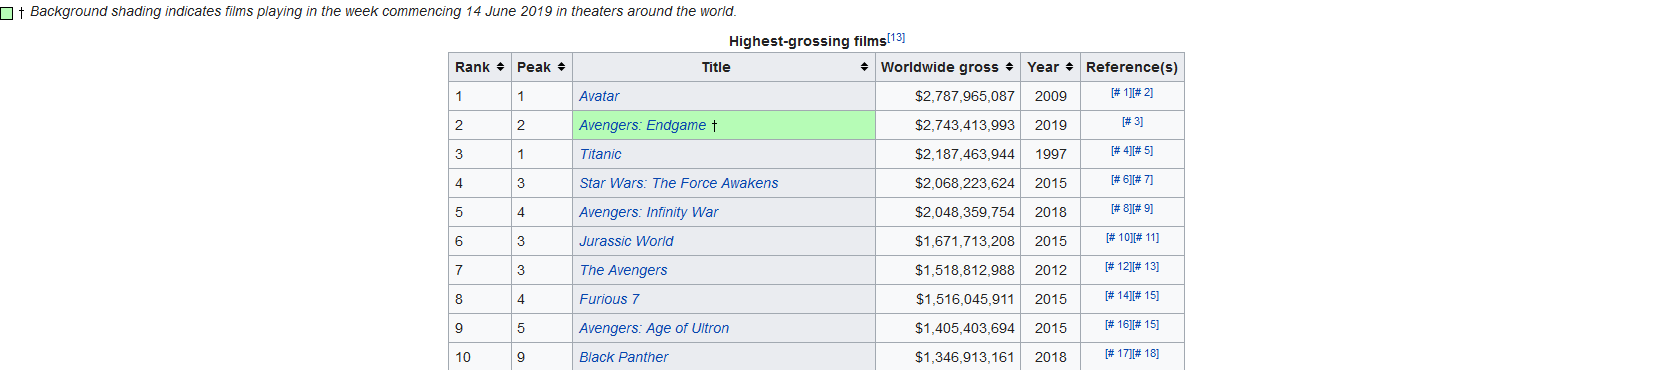Click the Reference(s) column header
The width and height of the screenshot is (1655, 370).
tap(1132, 67)
